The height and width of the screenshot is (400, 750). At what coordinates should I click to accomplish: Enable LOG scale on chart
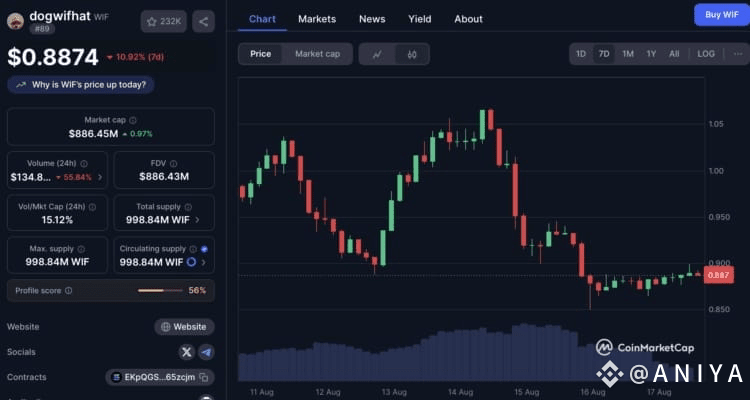[x=706, y=54]
